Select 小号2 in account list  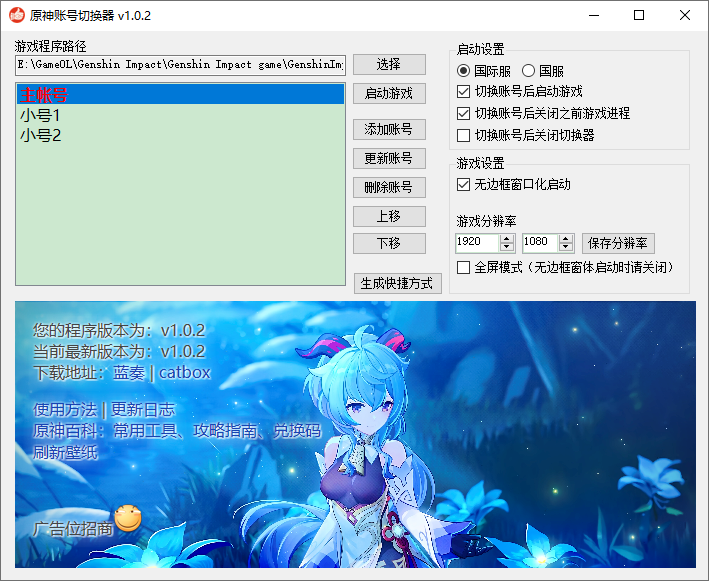click(x=180, y=135)
